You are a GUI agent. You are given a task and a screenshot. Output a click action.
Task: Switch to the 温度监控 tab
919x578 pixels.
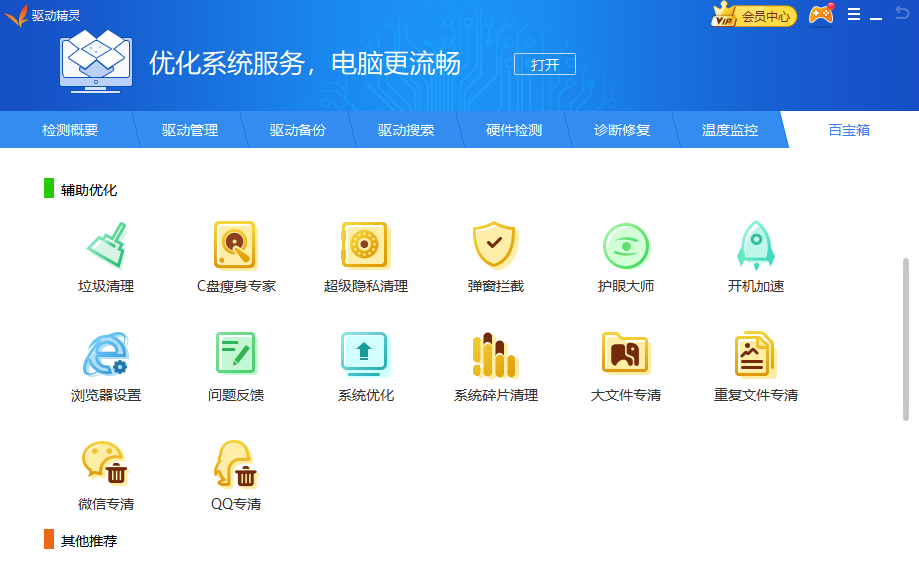(x=730, y=130)
